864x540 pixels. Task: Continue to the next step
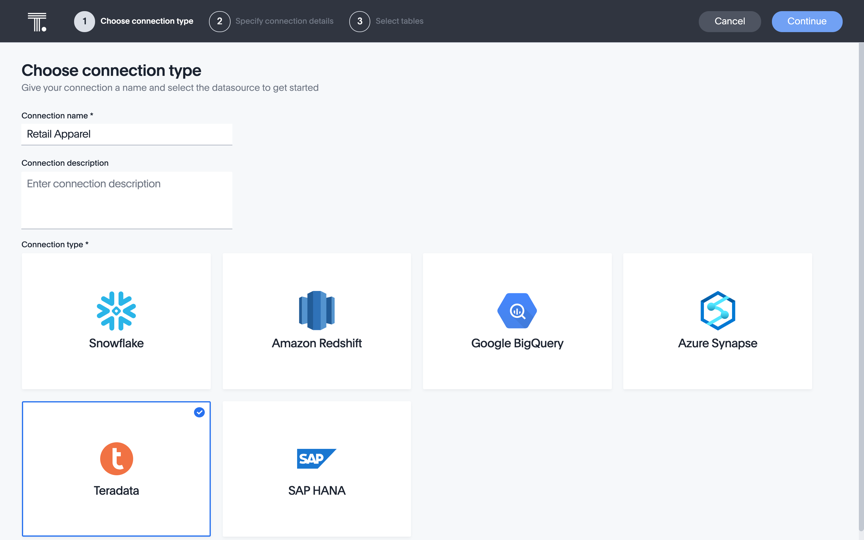coord(807,21)
